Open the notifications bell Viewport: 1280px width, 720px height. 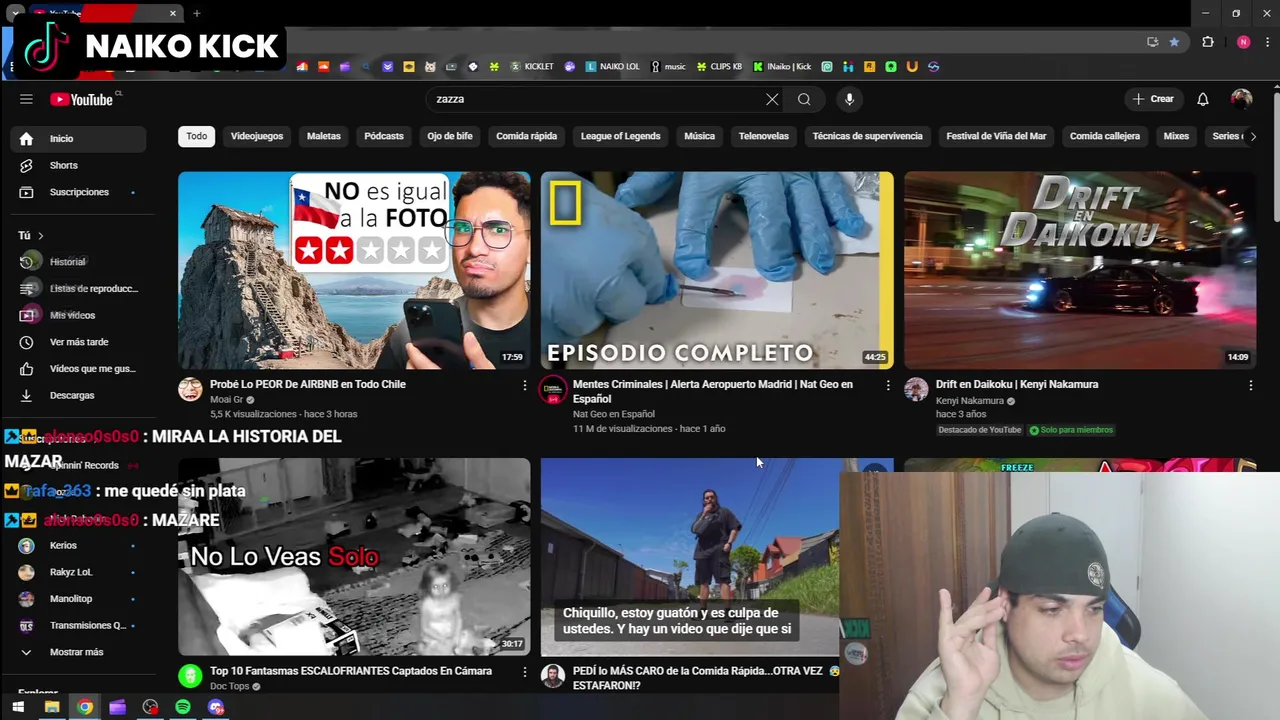tap(1203, 99)
